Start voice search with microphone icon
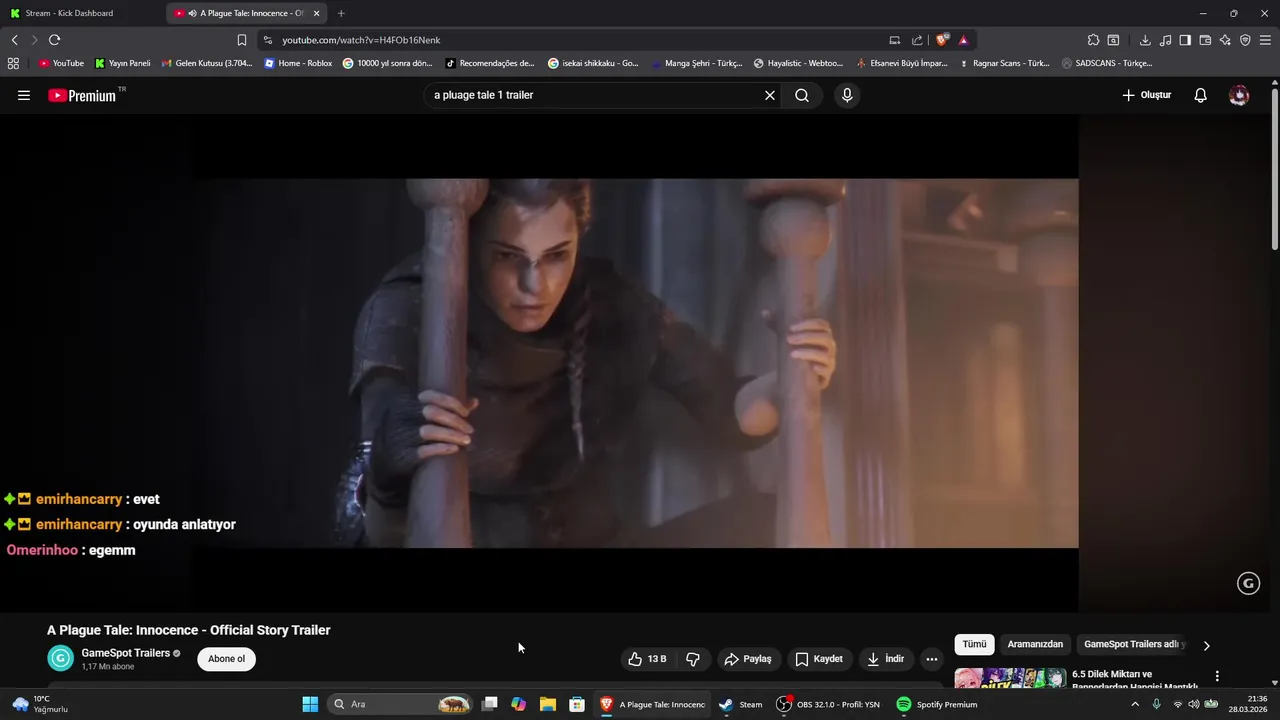1280x720 pixels. pyautogui.click(x=847, y=95)
